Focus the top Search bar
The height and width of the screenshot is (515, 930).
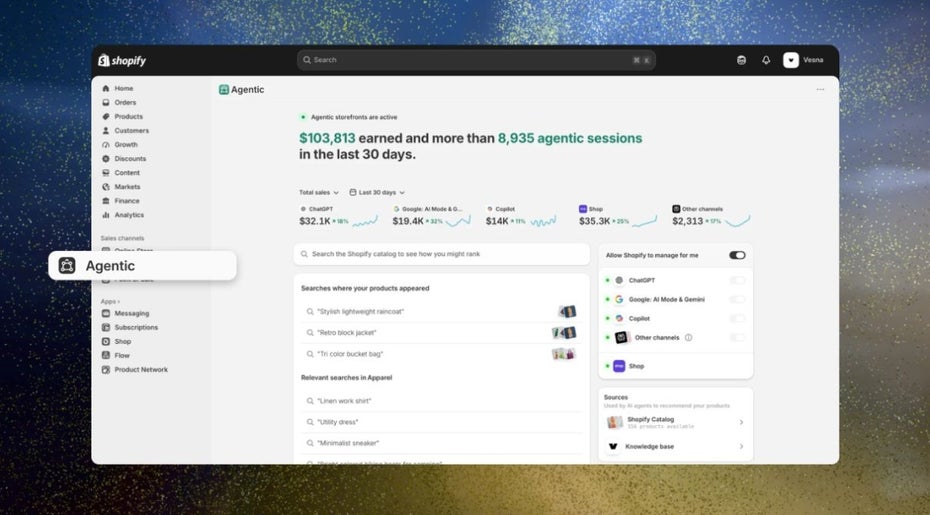pos(476,60)
